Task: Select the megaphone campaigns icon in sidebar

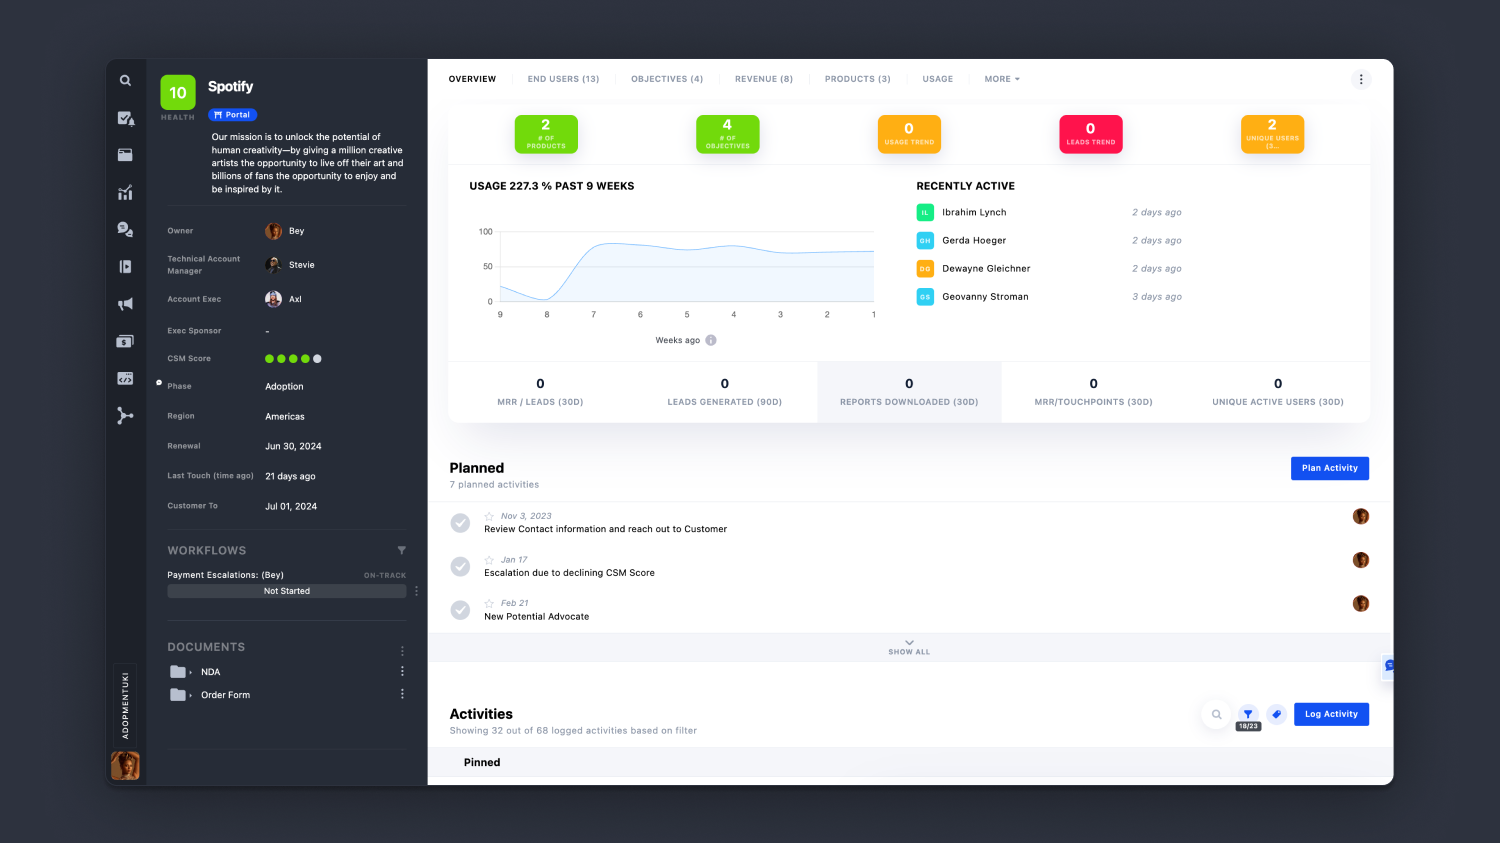Action: coord(125,303)
